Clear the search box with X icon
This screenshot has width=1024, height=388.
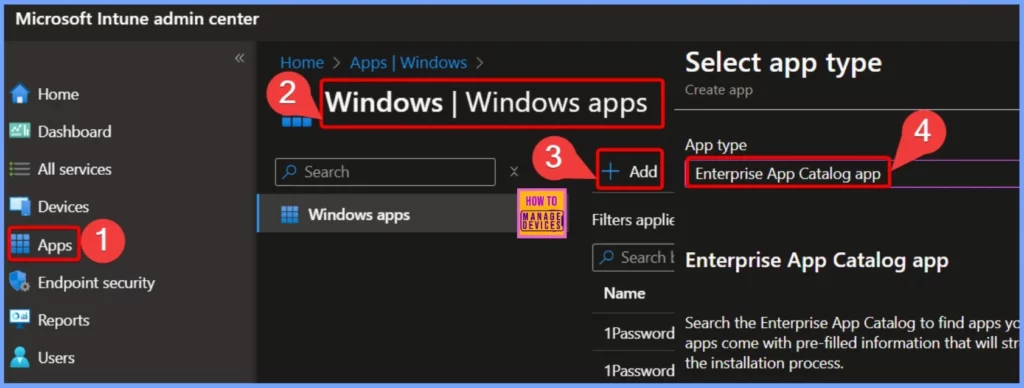[514, 172]
